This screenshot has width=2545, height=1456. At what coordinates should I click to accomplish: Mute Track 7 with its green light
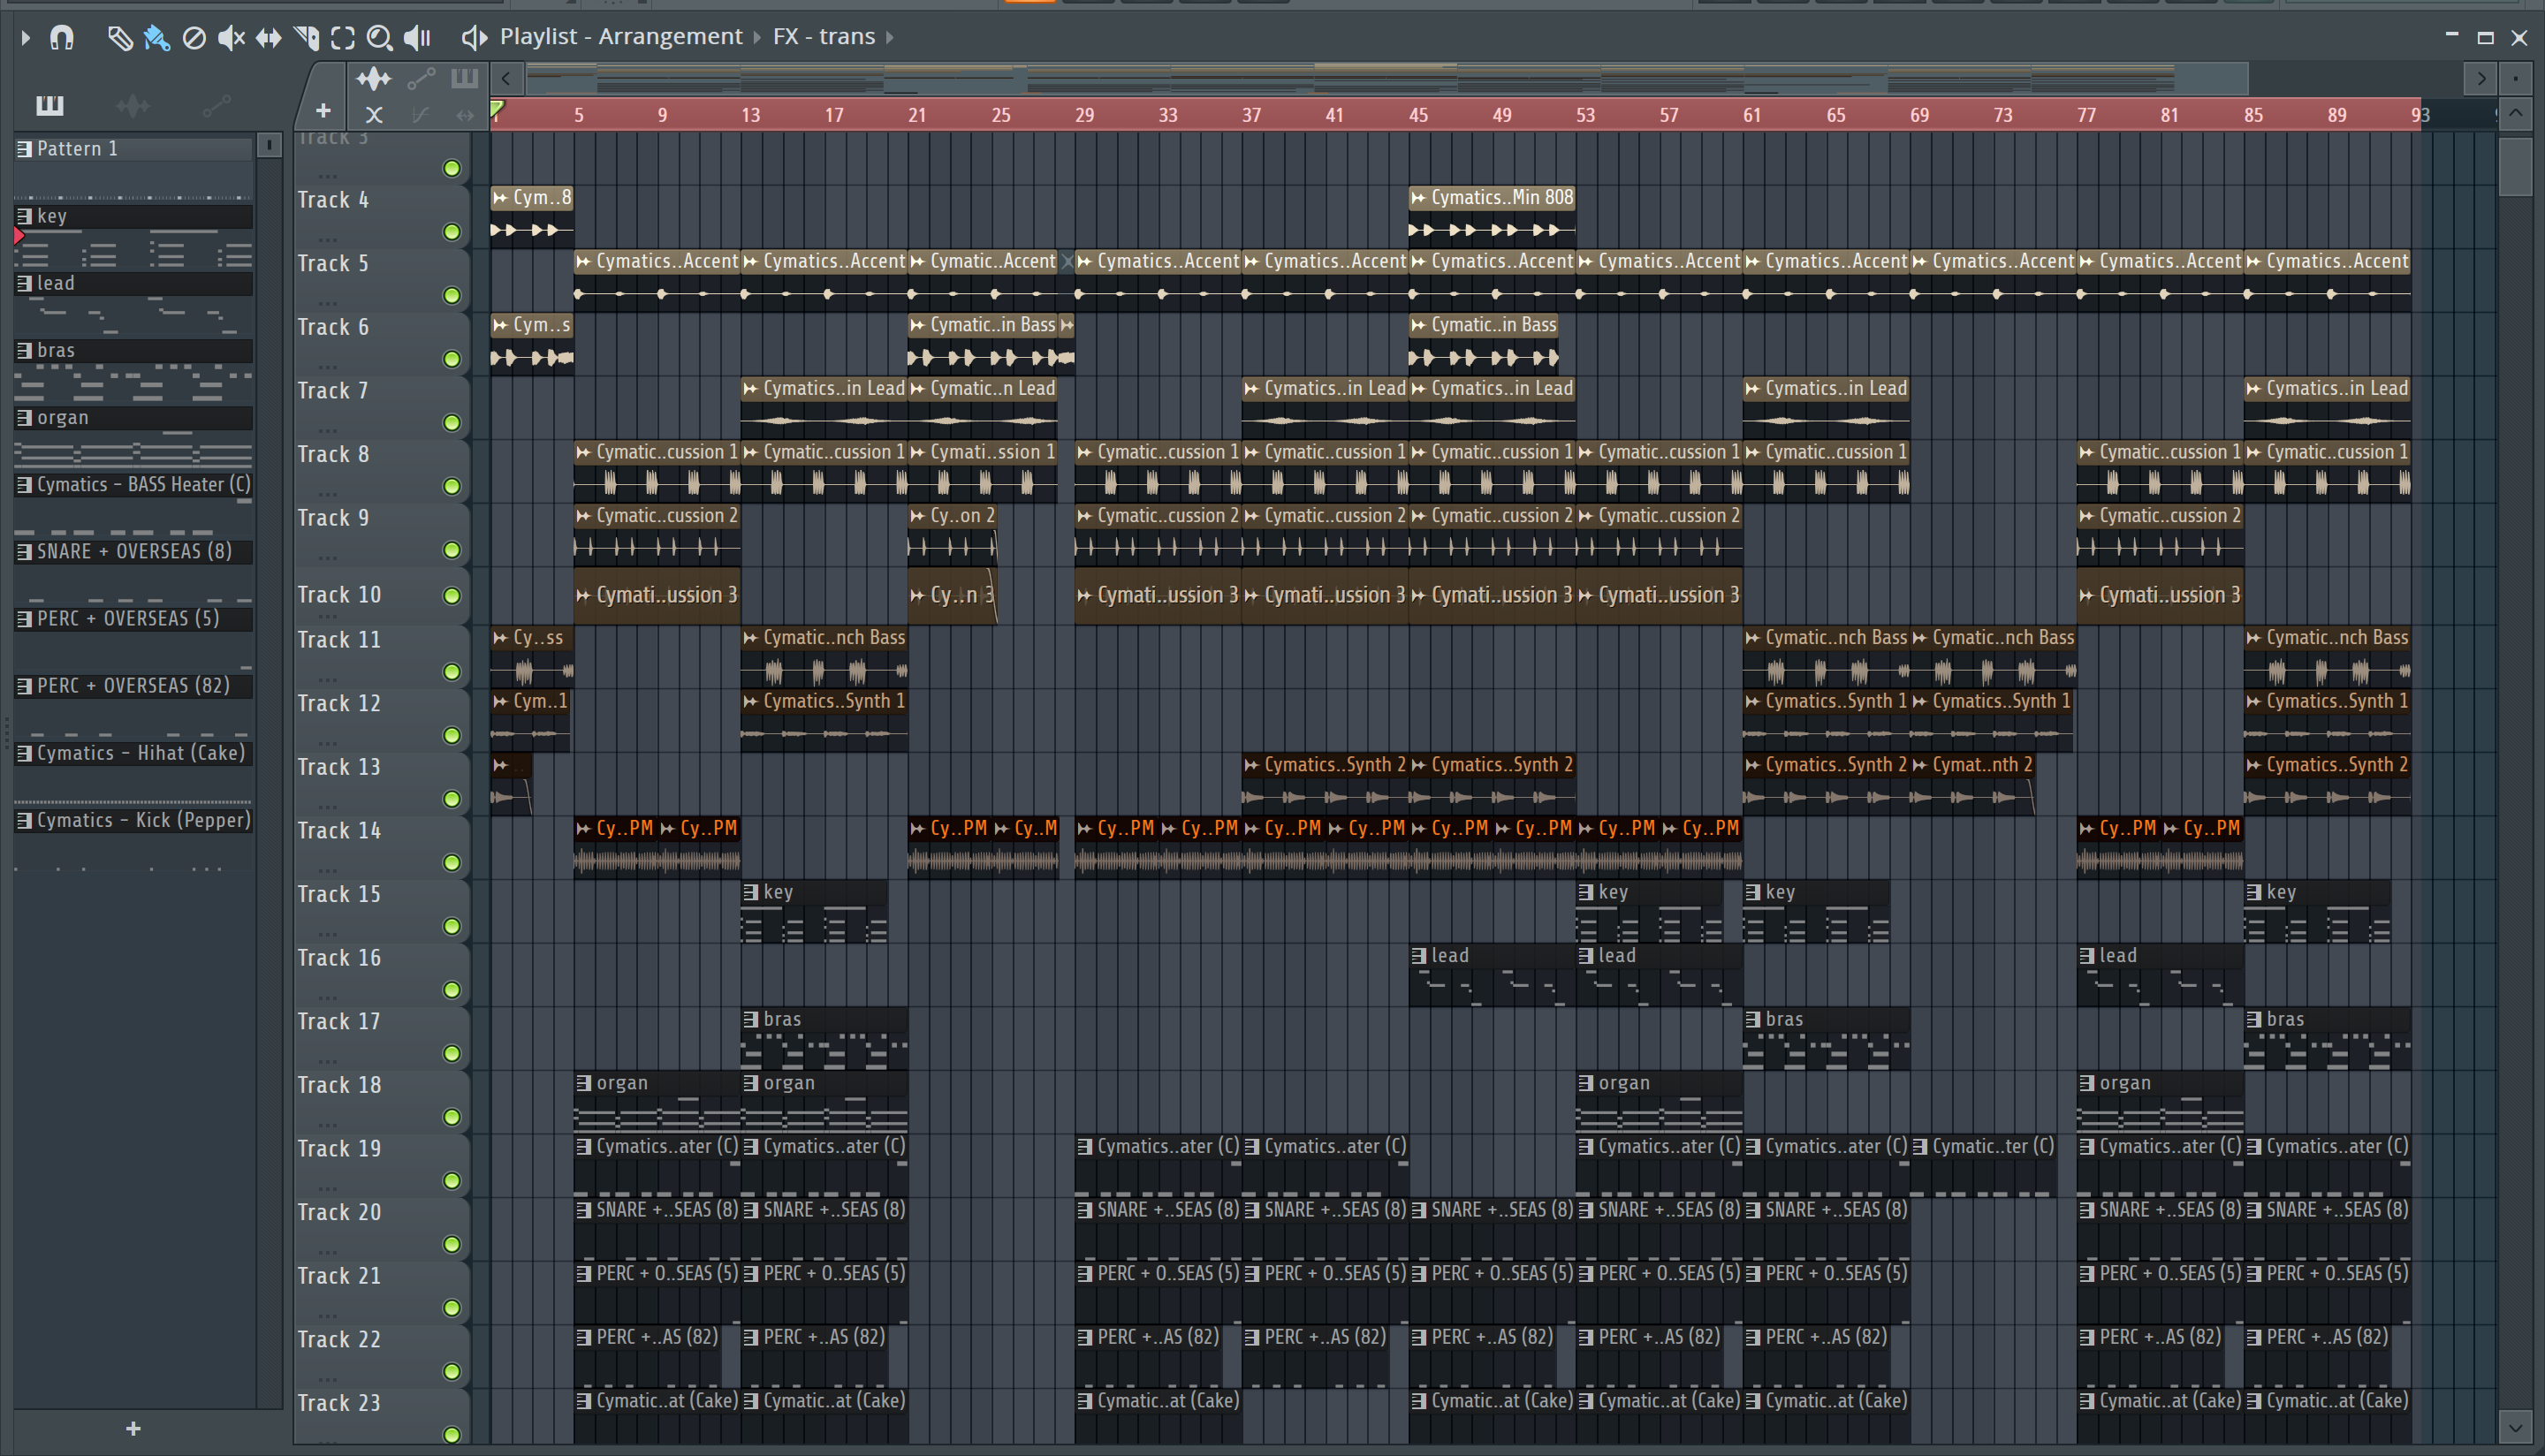452,423
